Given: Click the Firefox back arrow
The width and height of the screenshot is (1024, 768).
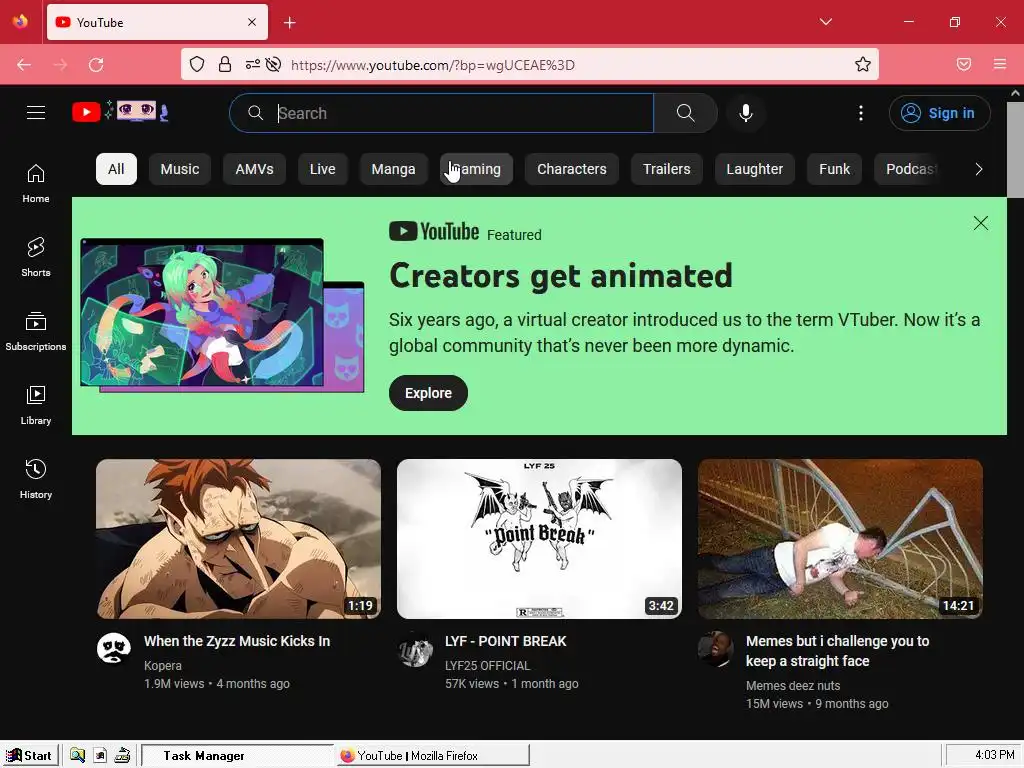Looking at the screenshot, I should pos(24,65).
